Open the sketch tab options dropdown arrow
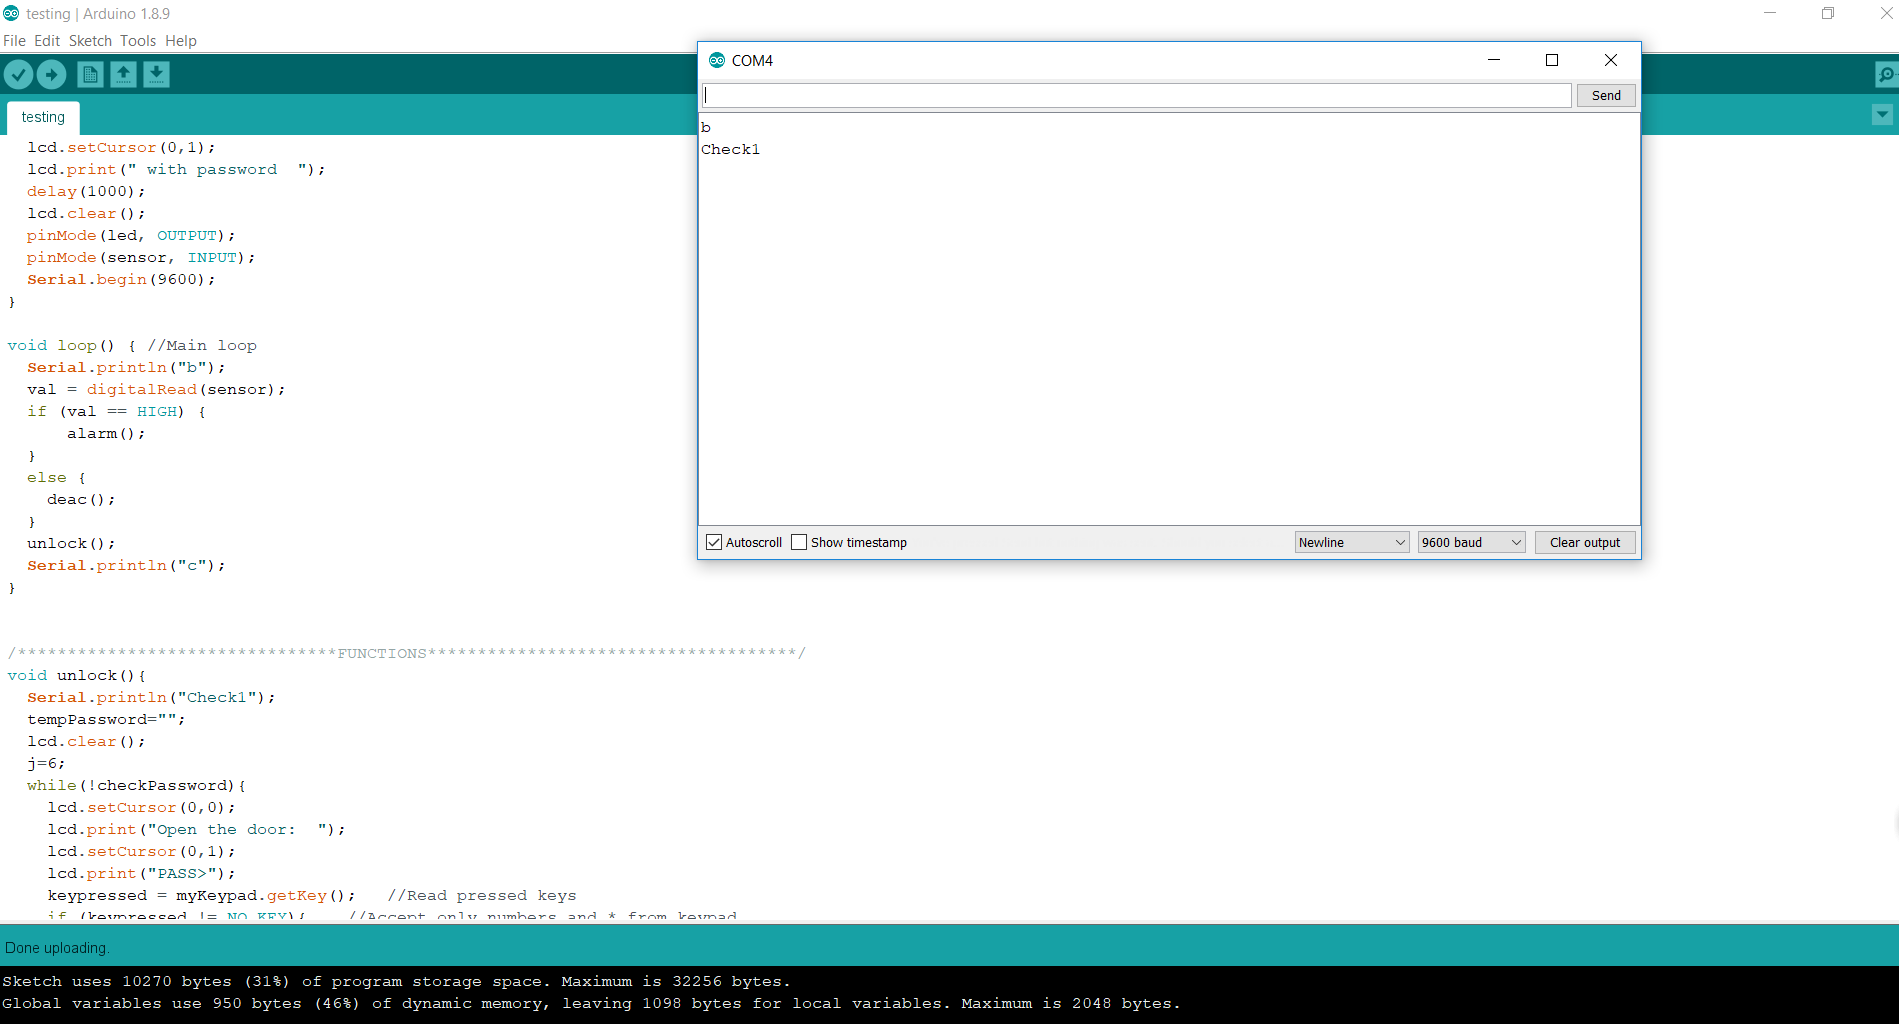Screen dimensions: 1899x1024 click(1883, 115)
